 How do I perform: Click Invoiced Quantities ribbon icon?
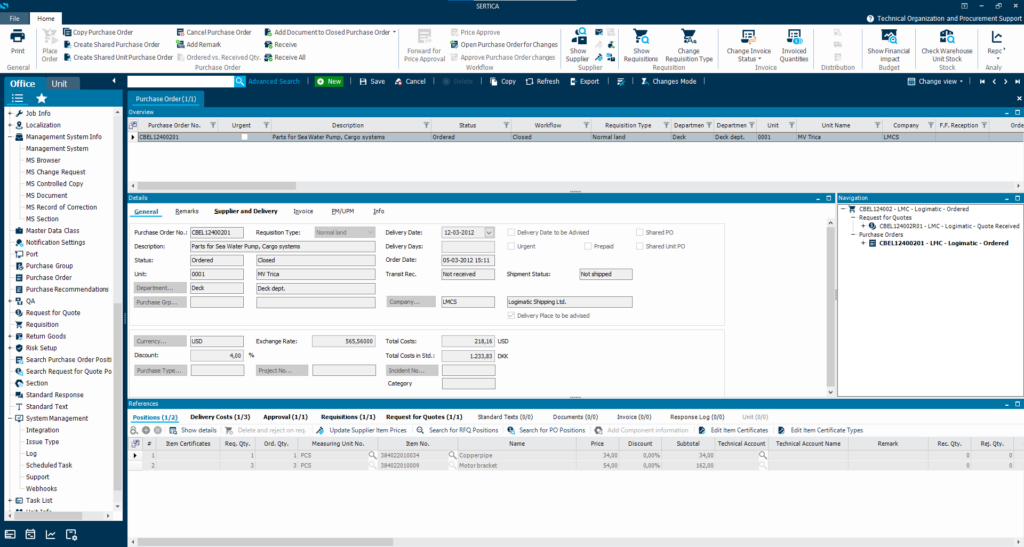[794, 45]
